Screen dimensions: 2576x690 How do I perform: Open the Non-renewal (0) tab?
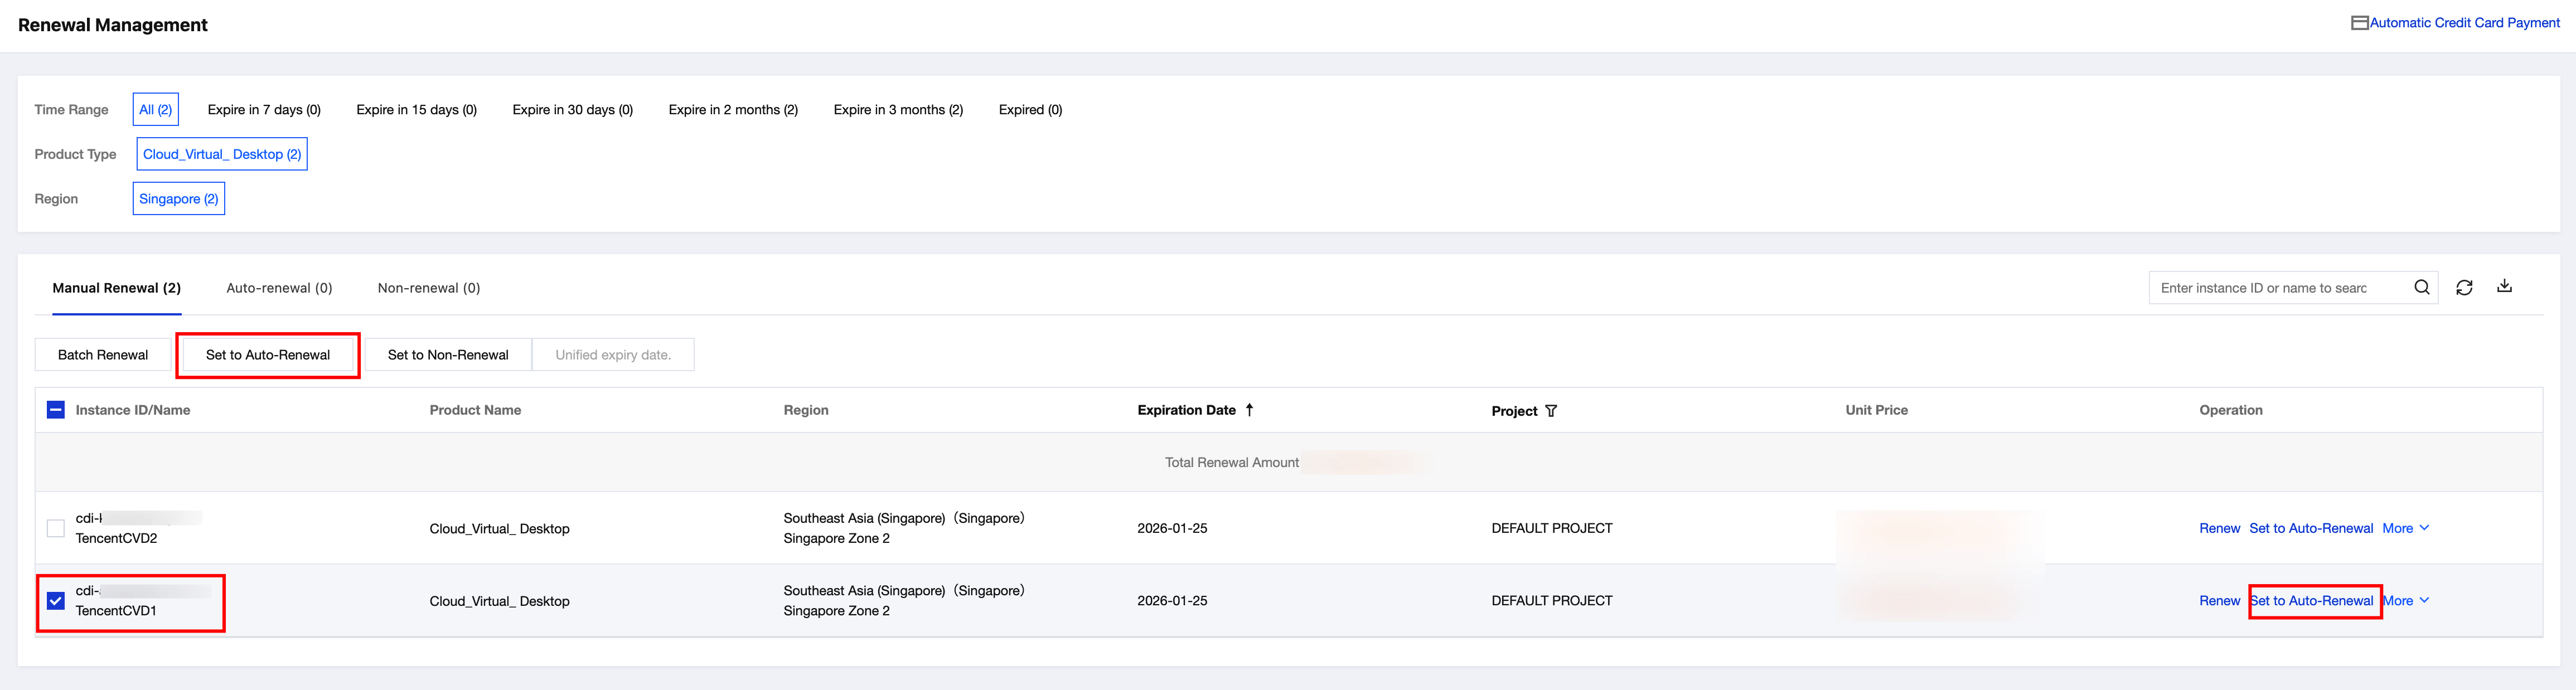[x=428, y=288]
